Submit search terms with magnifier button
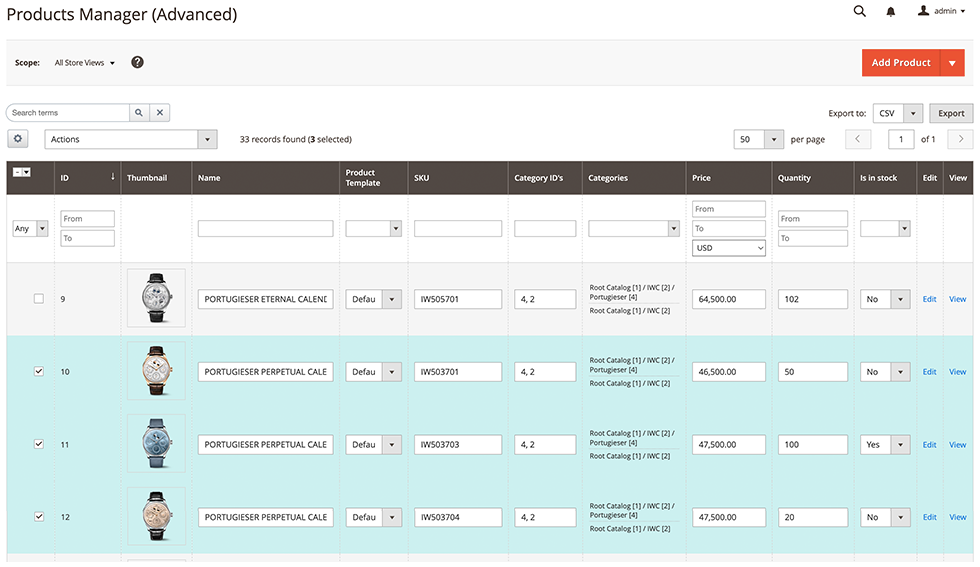980x567 pixels. pos(139,113)
